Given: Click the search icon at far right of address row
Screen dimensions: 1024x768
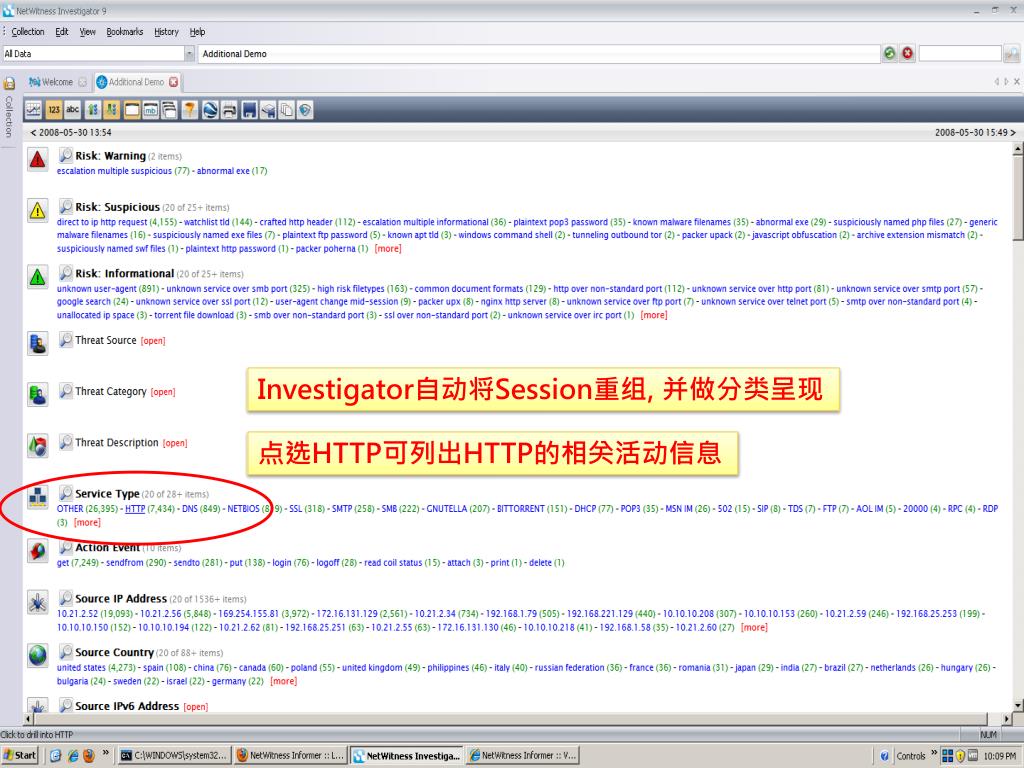Looking at the screenshot, I should [x=1012, y=54].
